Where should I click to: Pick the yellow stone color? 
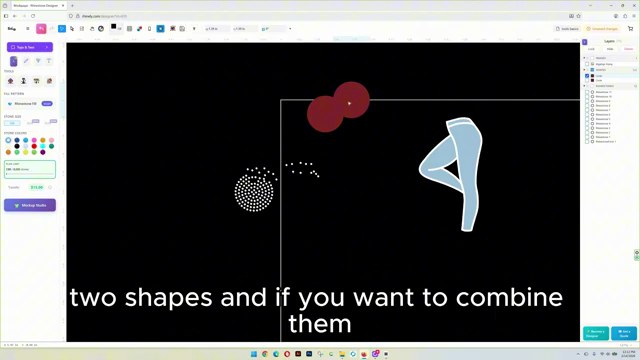[x=25, y=152]
